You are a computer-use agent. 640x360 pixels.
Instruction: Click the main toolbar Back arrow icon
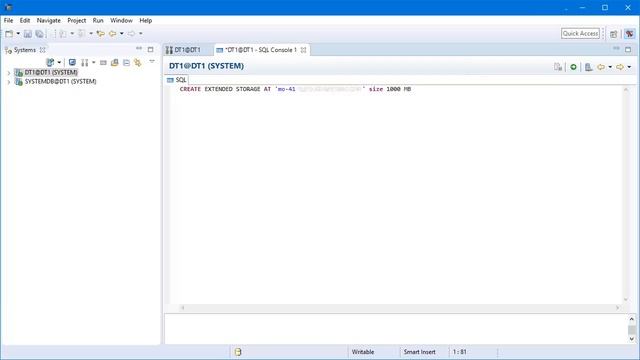click(113, 34)
